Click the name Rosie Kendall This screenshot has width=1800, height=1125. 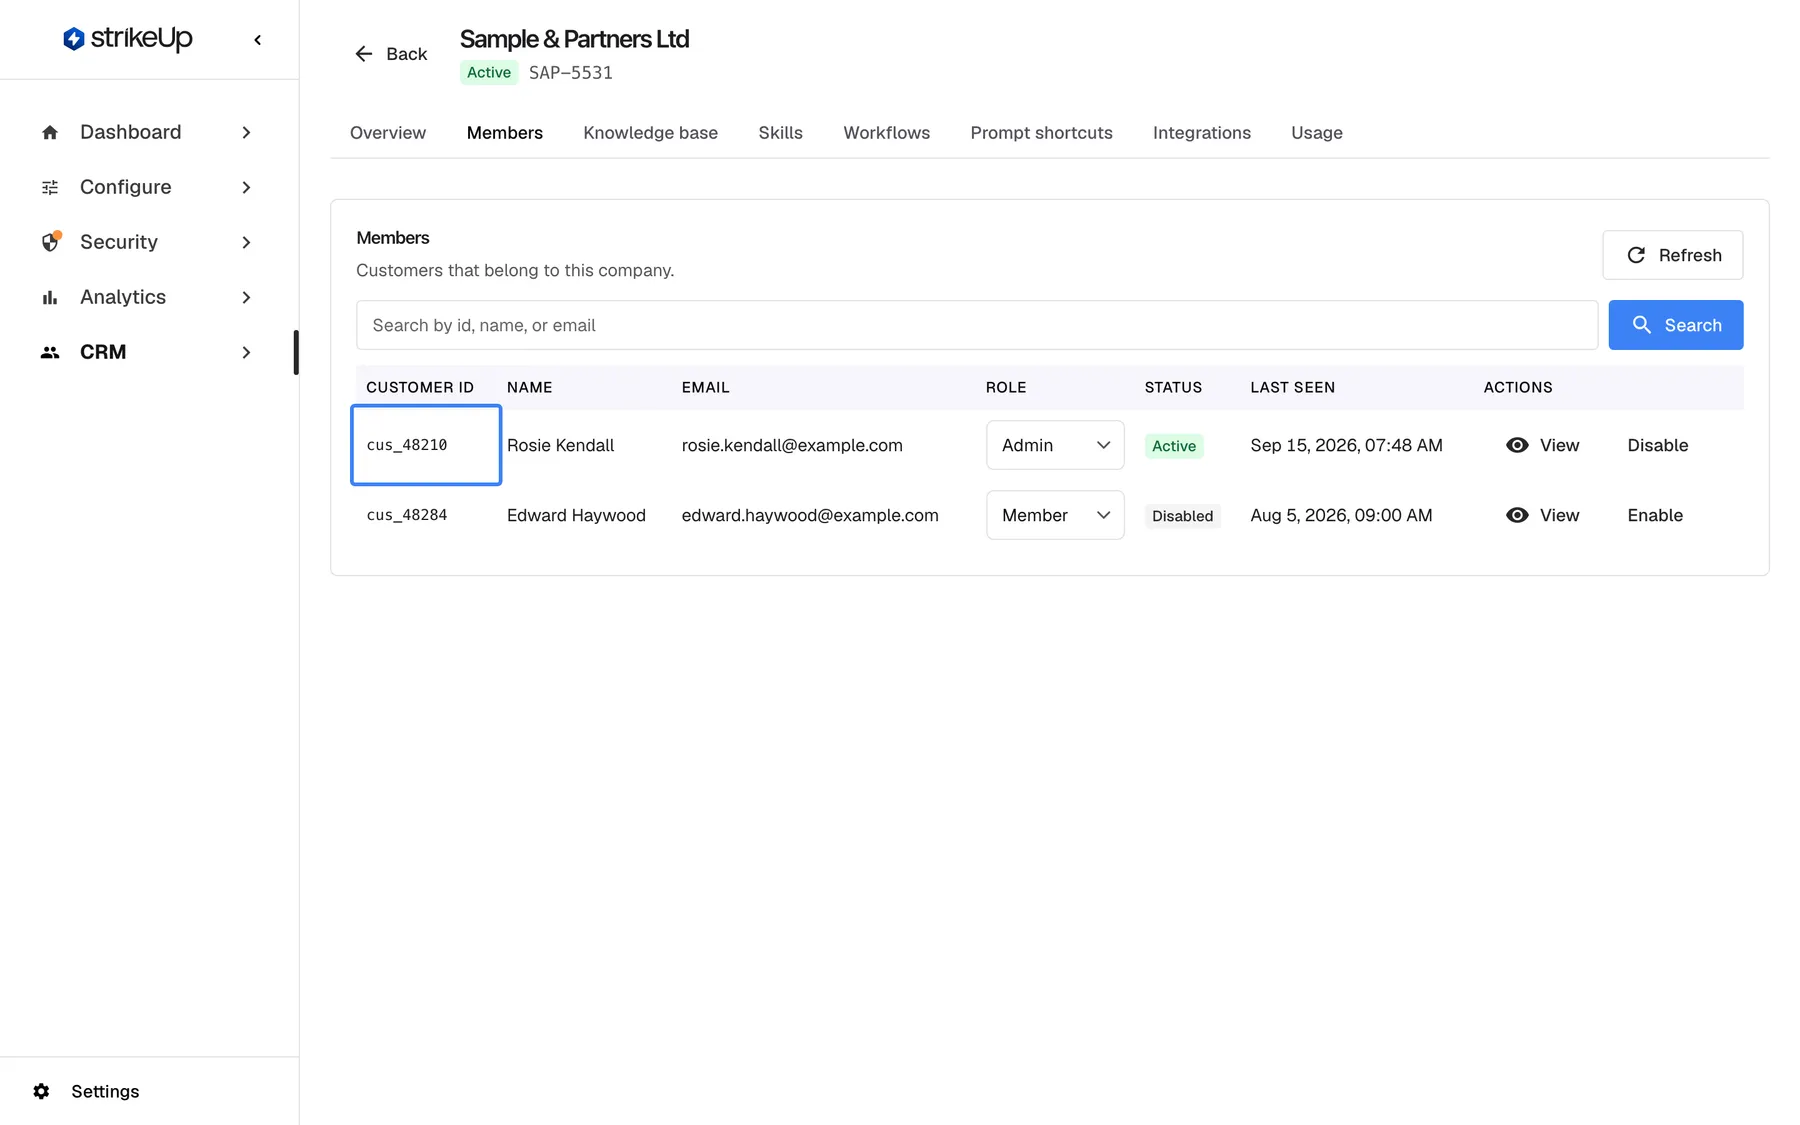pos(560,445)
